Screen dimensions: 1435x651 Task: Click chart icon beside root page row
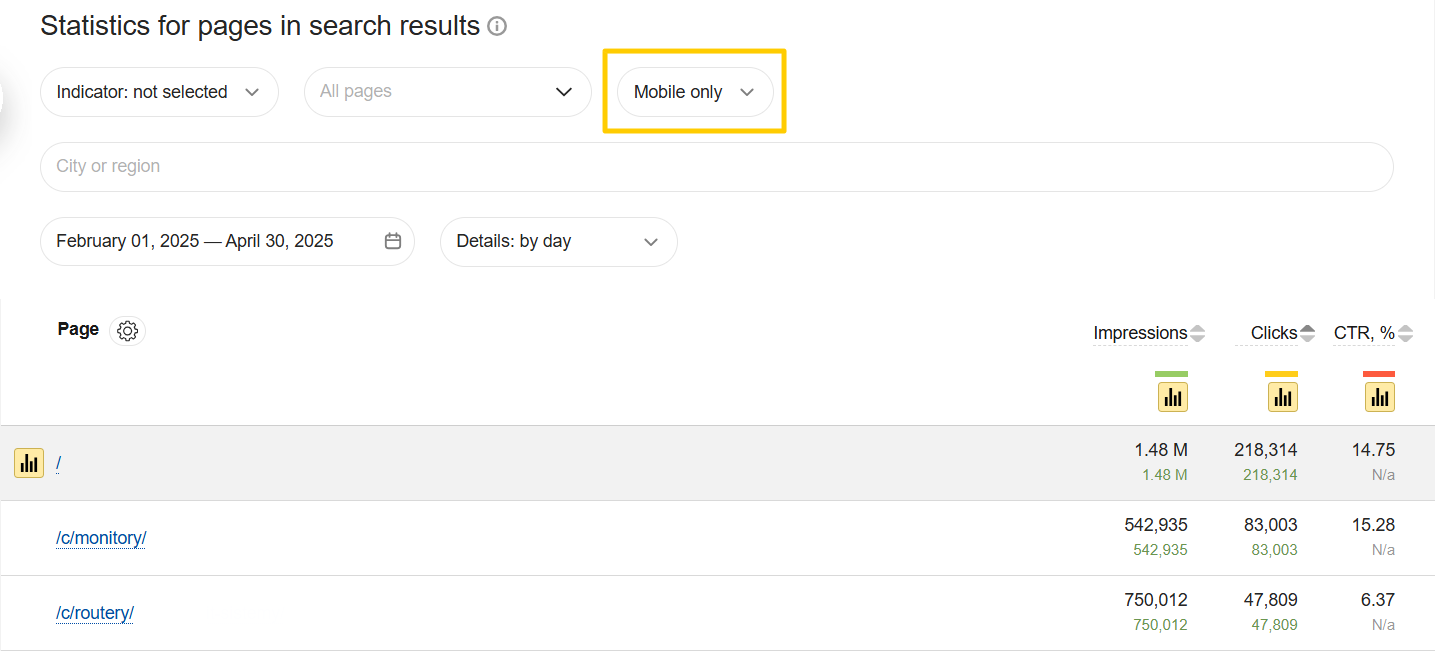(x=29, y=463)
